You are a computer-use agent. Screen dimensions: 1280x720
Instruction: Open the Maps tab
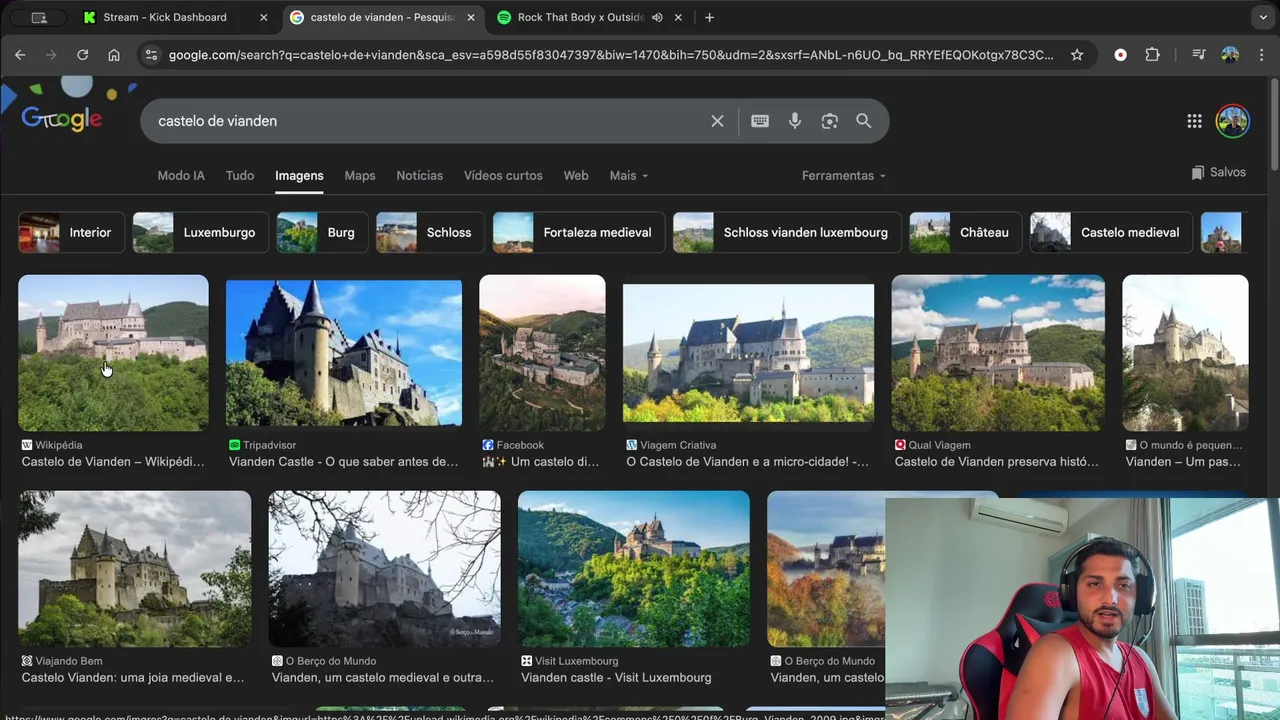[360, 175]
